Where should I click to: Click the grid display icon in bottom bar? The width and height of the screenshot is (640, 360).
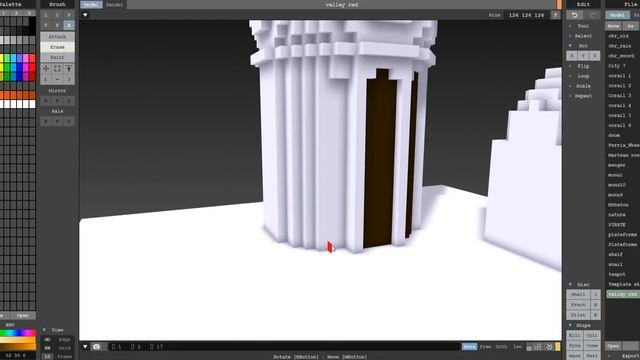(538, 347)
